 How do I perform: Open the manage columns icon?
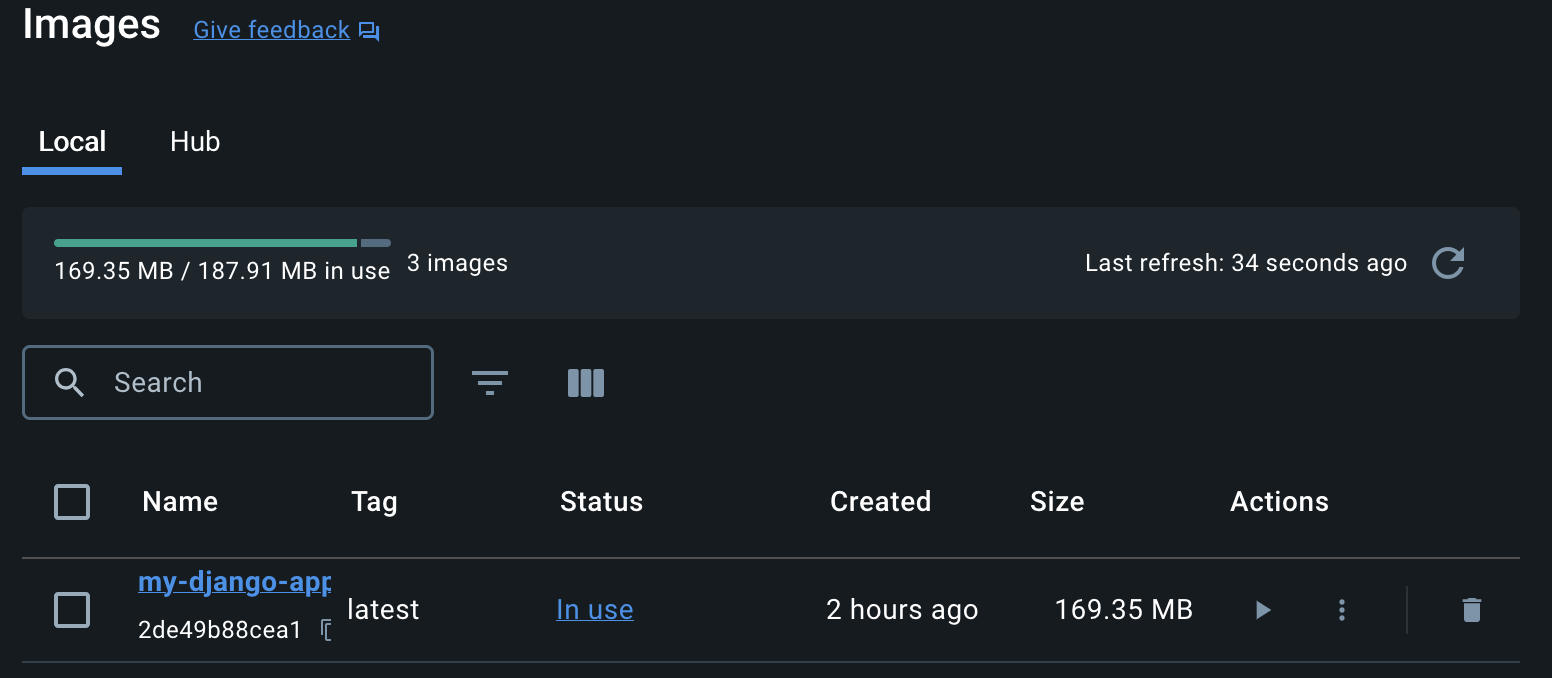click(586, 382)
